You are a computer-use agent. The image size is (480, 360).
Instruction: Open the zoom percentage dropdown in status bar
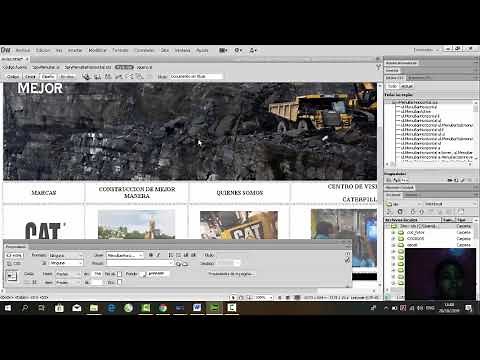(264, 297)
